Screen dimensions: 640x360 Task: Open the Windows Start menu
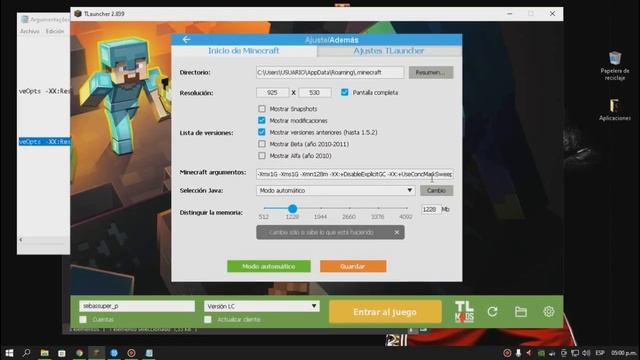[x=9, y=353]
